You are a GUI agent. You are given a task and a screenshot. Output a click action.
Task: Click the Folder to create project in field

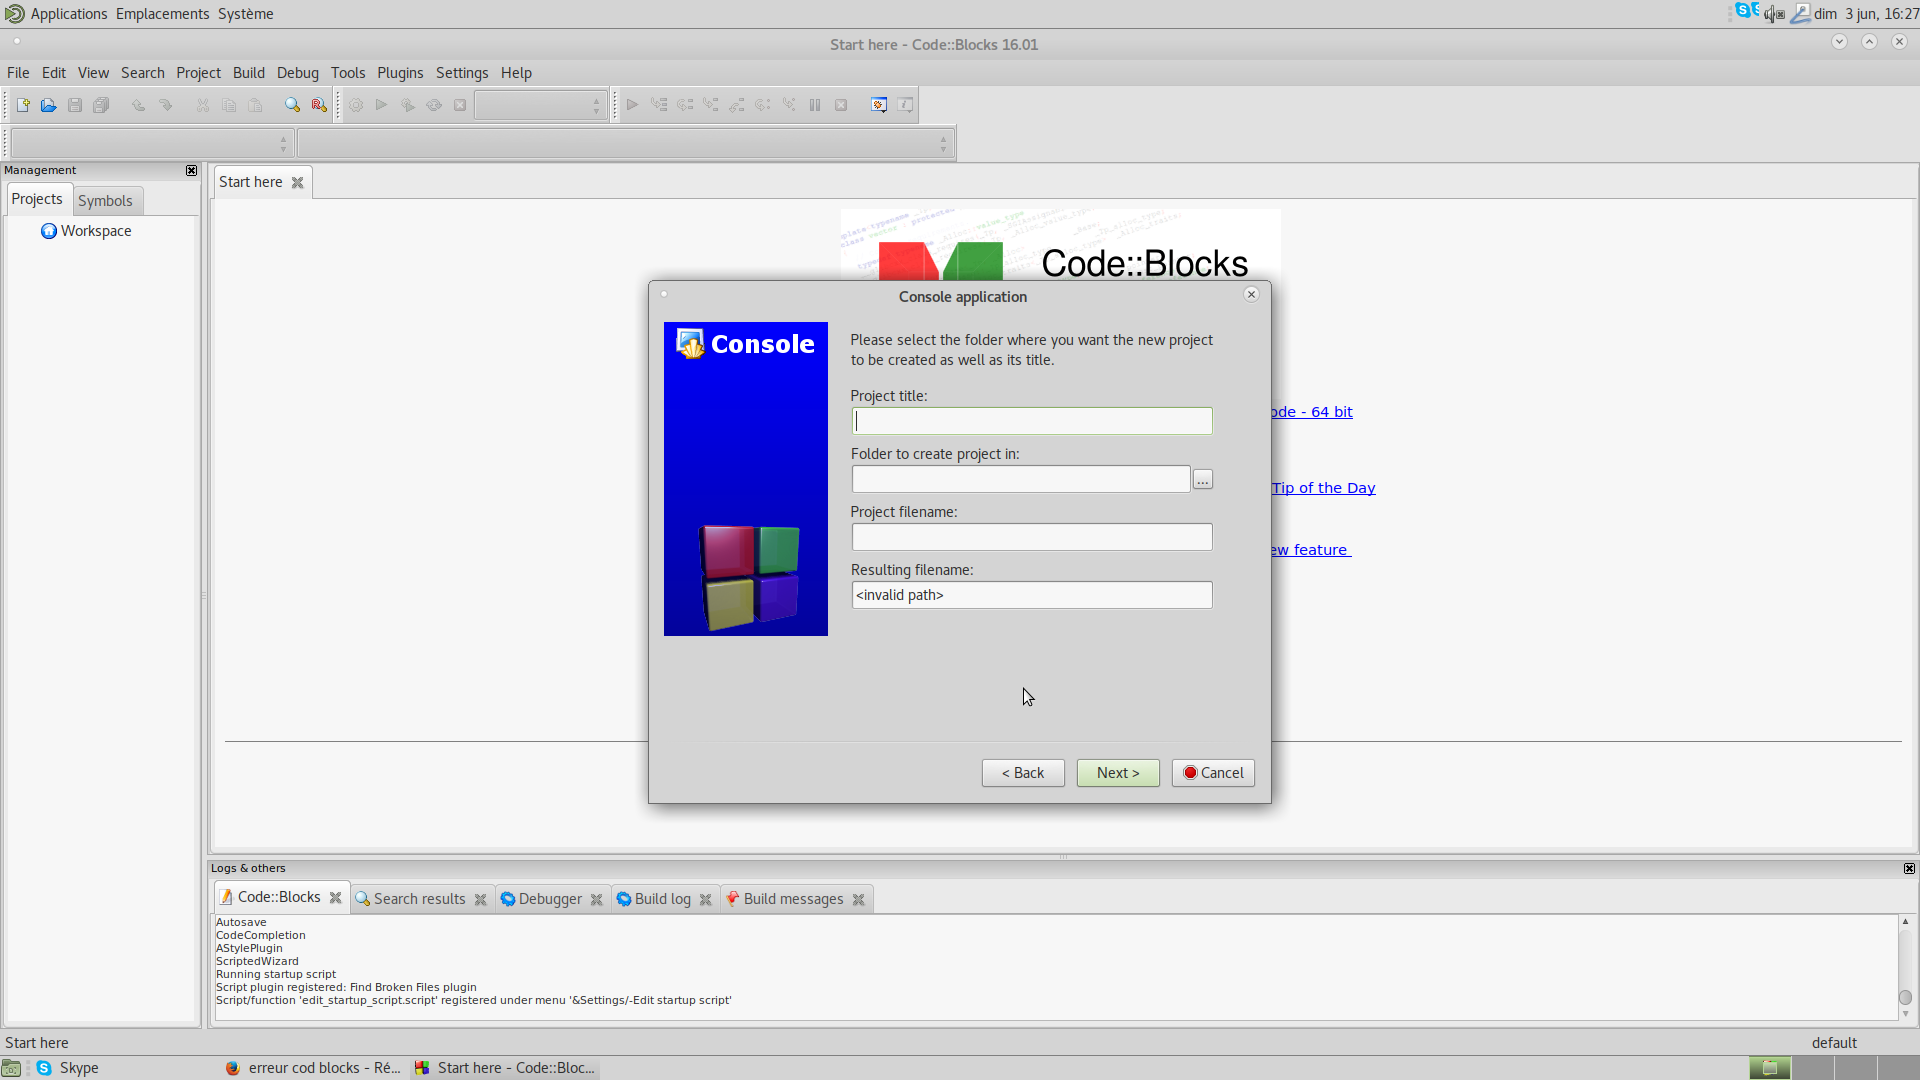coord(1021,479)
